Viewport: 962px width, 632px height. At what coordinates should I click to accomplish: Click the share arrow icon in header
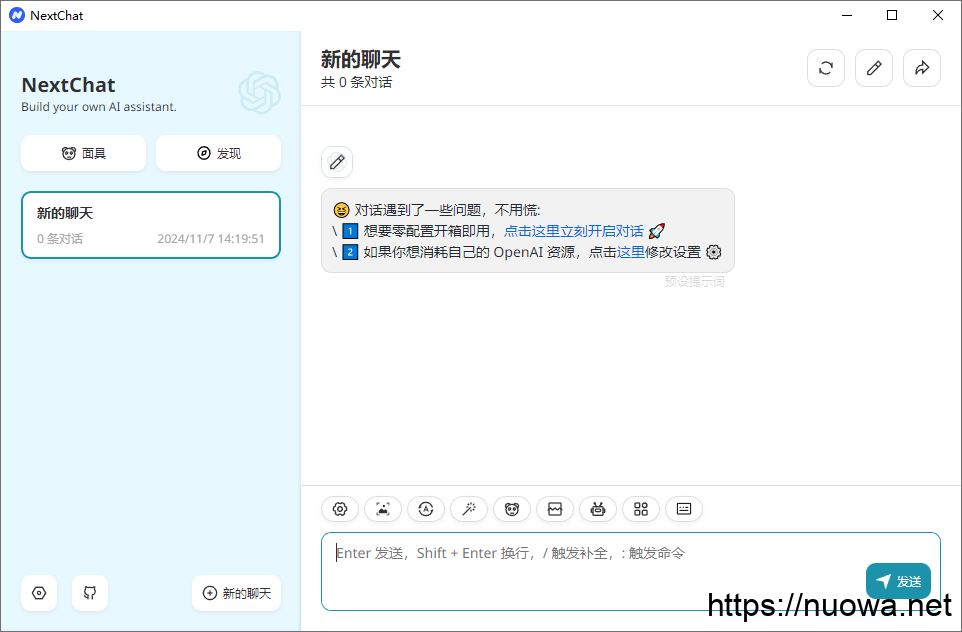point(922,68)
